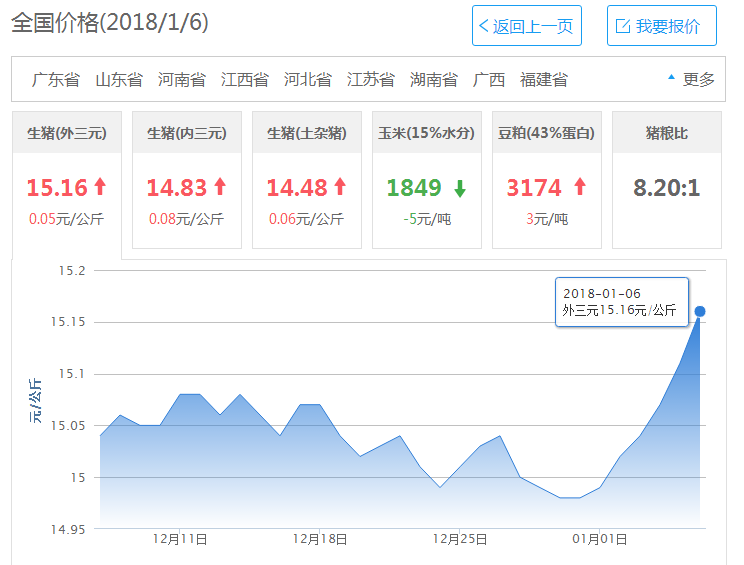Viewport: 744px width, 565px height.
Task: Switch to 生猪(内三元) price tab
Action: (x=187, y=132)
